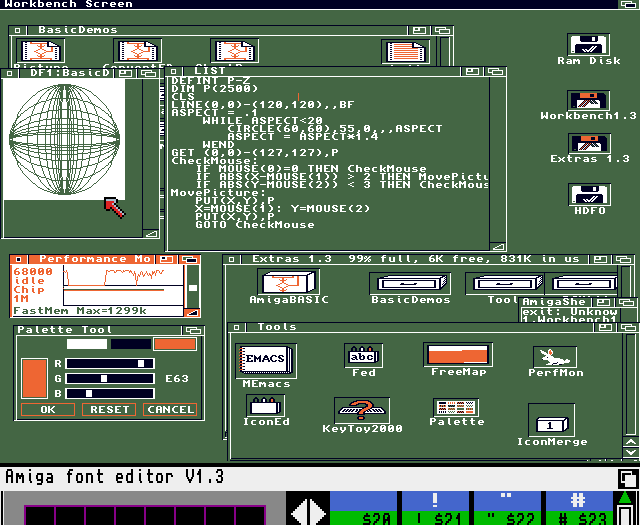Click the 'DIM P(2500)' code line
This screenshot has width=640, height=525.
[215, 89]
